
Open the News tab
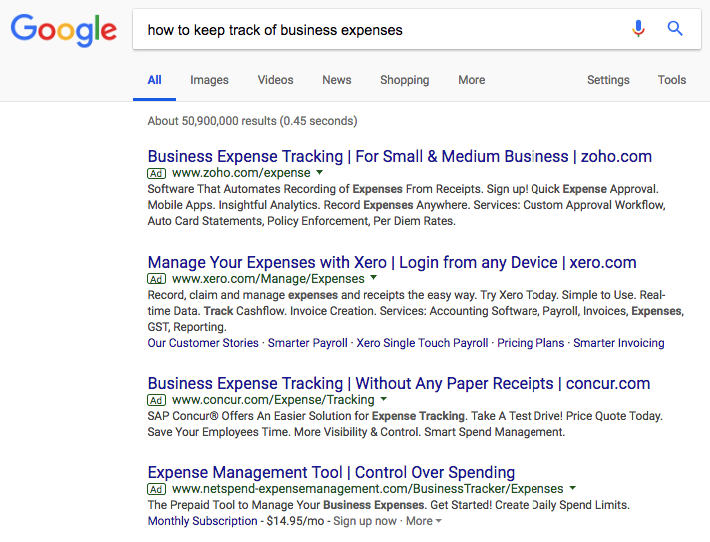coord(336,80)
